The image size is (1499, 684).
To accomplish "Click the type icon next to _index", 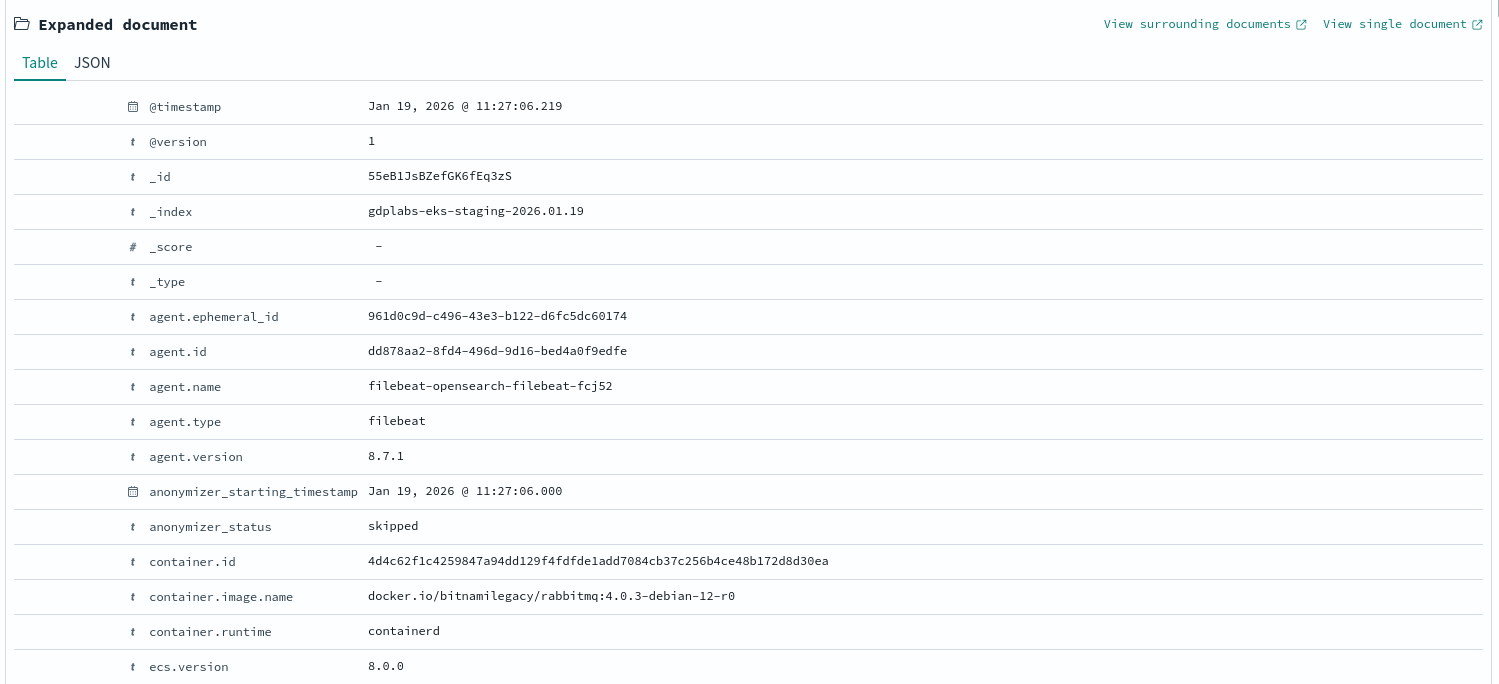I will pyautogui.click(x=133, y=212).
